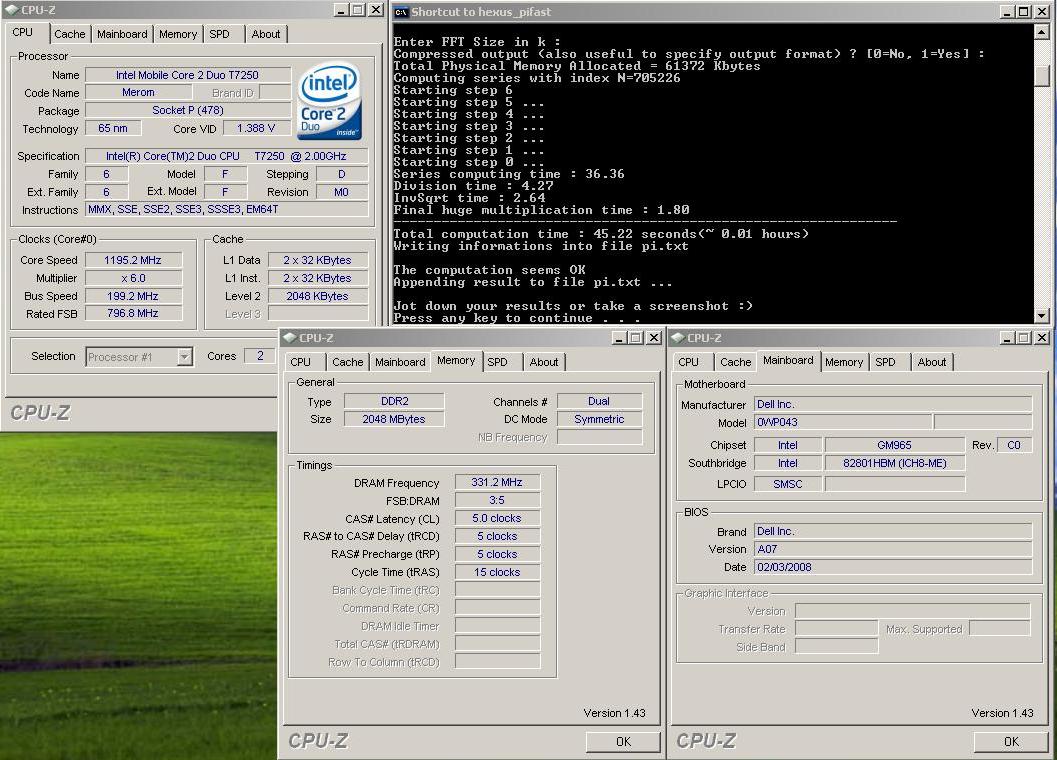Click the Instructions field listing MMX, SSE
The image size is (1057, 760).
[227, 210]
